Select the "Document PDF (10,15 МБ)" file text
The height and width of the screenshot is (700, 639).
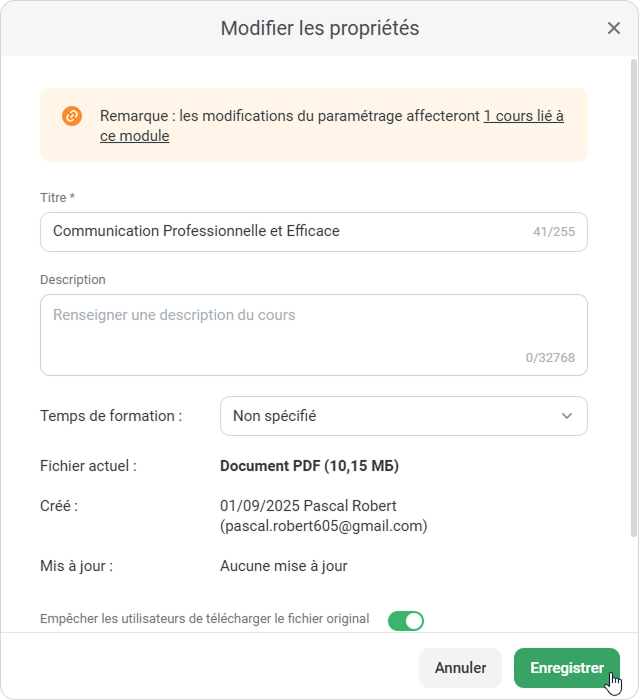point(309,466)
